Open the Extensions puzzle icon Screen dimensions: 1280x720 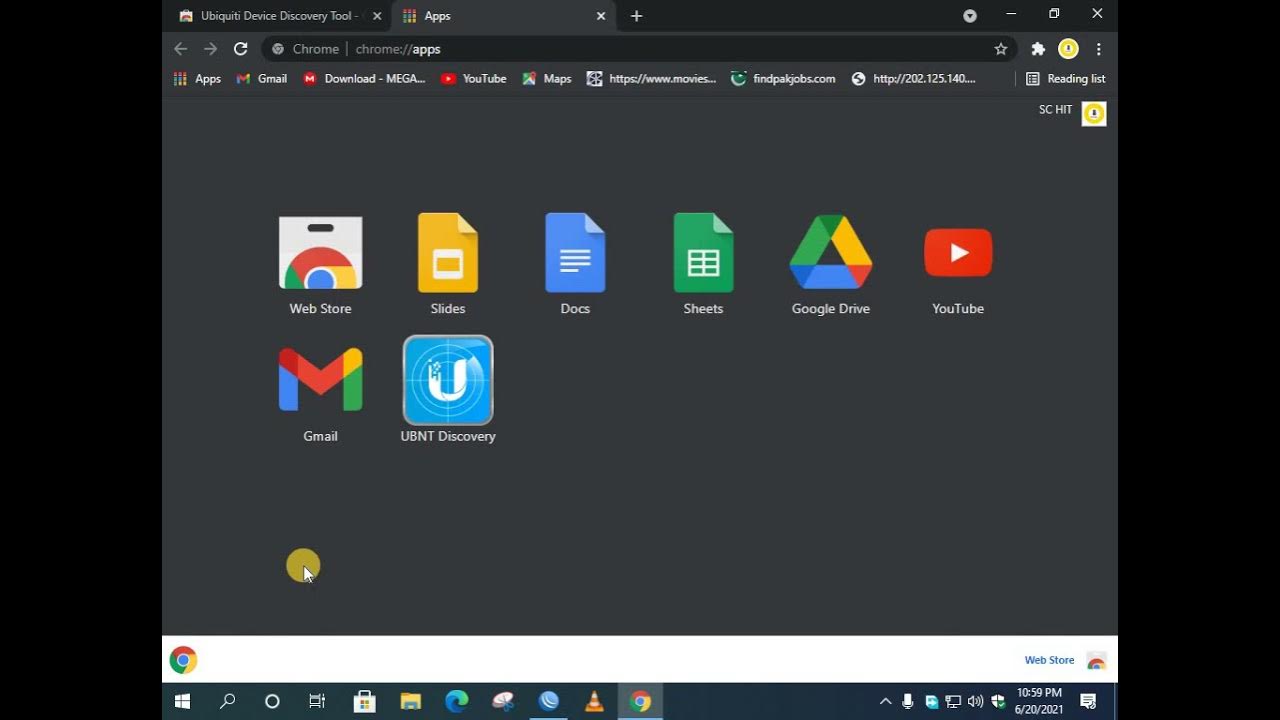point(1038,49)
